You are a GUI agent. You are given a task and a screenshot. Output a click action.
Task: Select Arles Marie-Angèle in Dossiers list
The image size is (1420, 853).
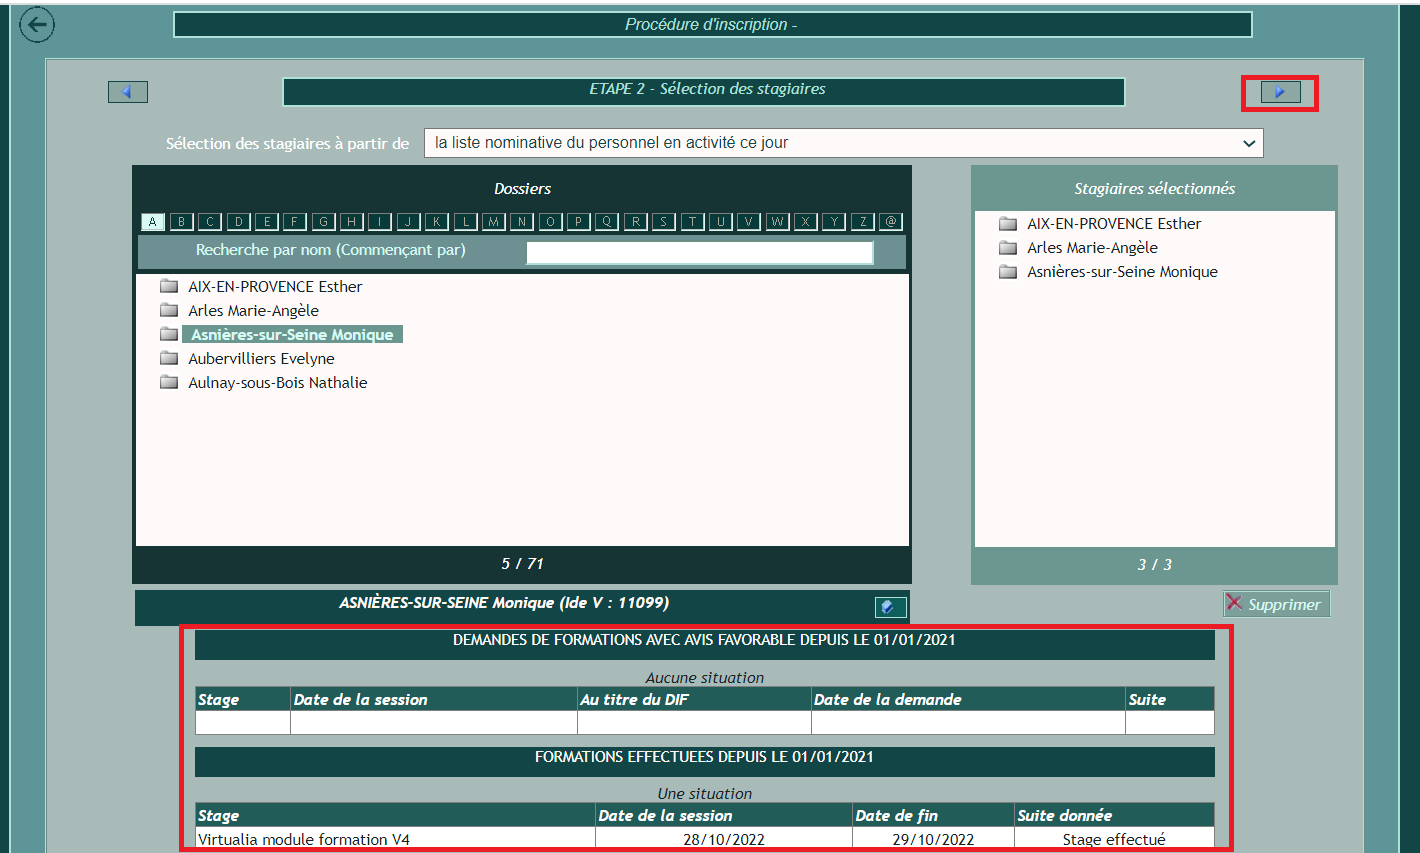[253, 311]
